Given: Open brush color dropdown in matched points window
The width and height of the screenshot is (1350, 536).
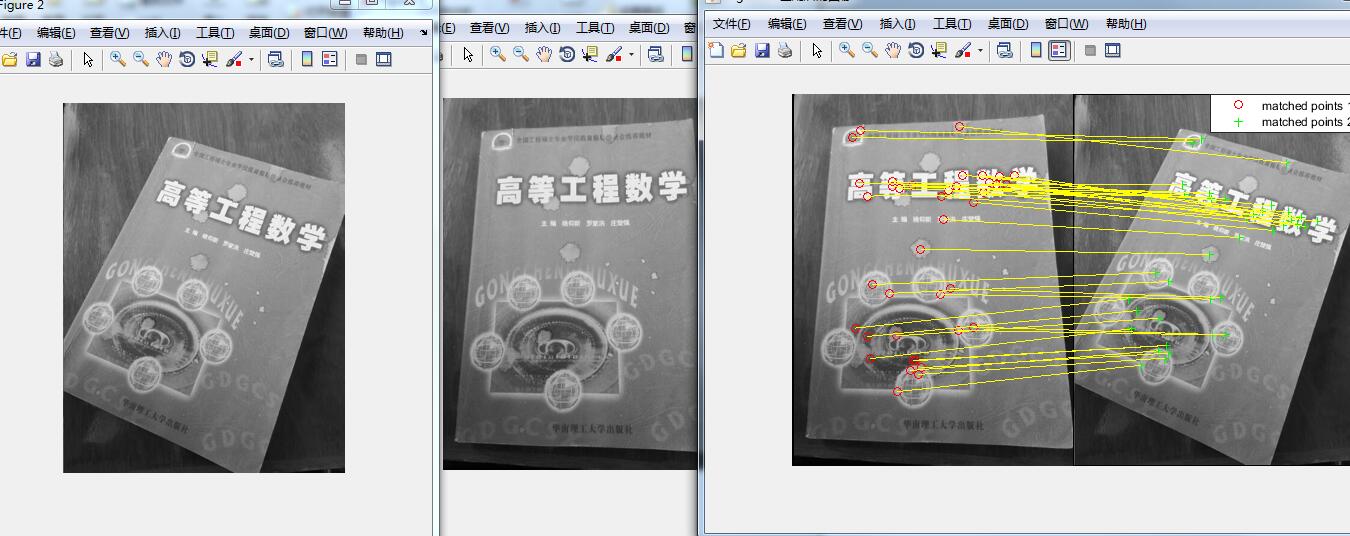Looking at the screenshot, I should (x=980, y=50).
